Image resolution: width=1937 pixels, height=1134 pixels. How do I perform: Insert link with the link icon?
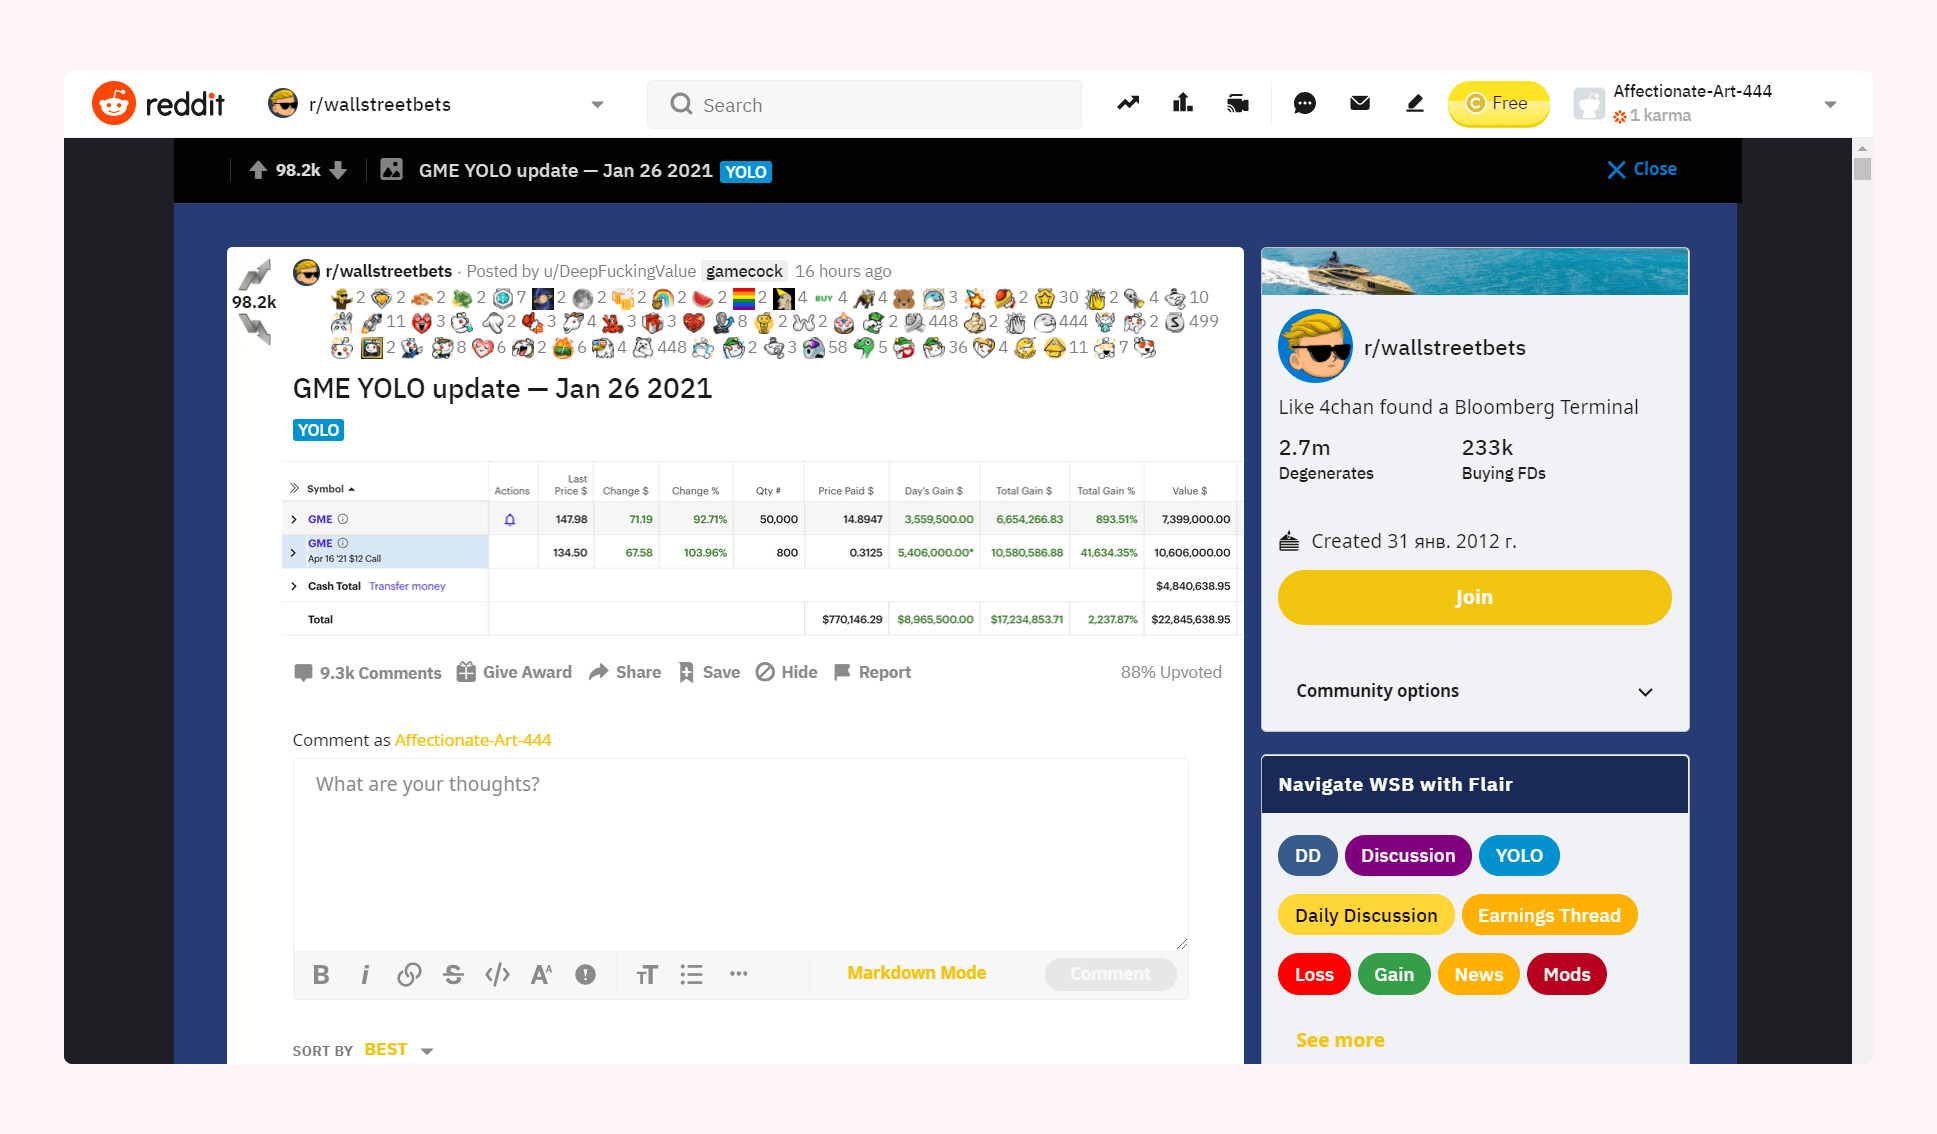click(409, 974)
